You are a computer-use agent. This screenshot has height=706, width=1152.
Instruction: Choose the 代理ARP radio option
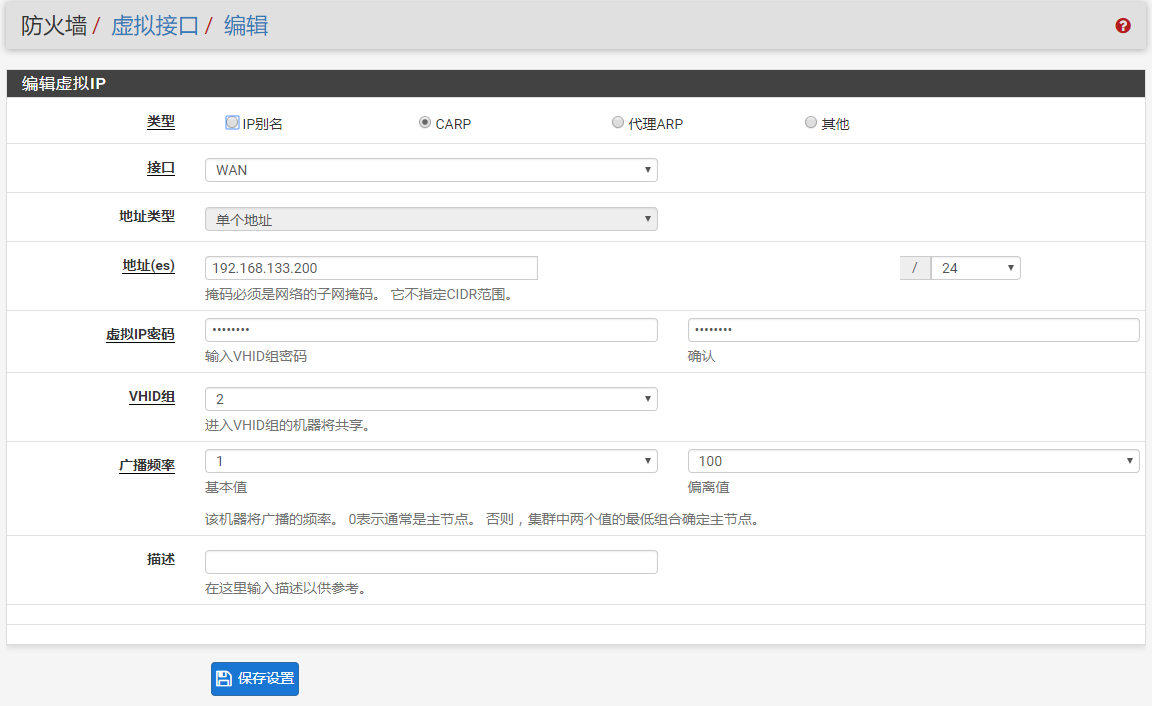618,123
